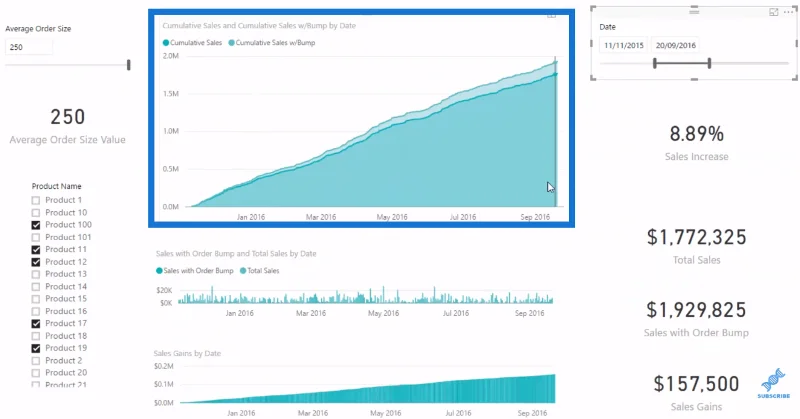The height and width of the screenshot is (419, 800).
Task: Click the 'Sales Gains by Date' chart title
Action: click(187, 353)
